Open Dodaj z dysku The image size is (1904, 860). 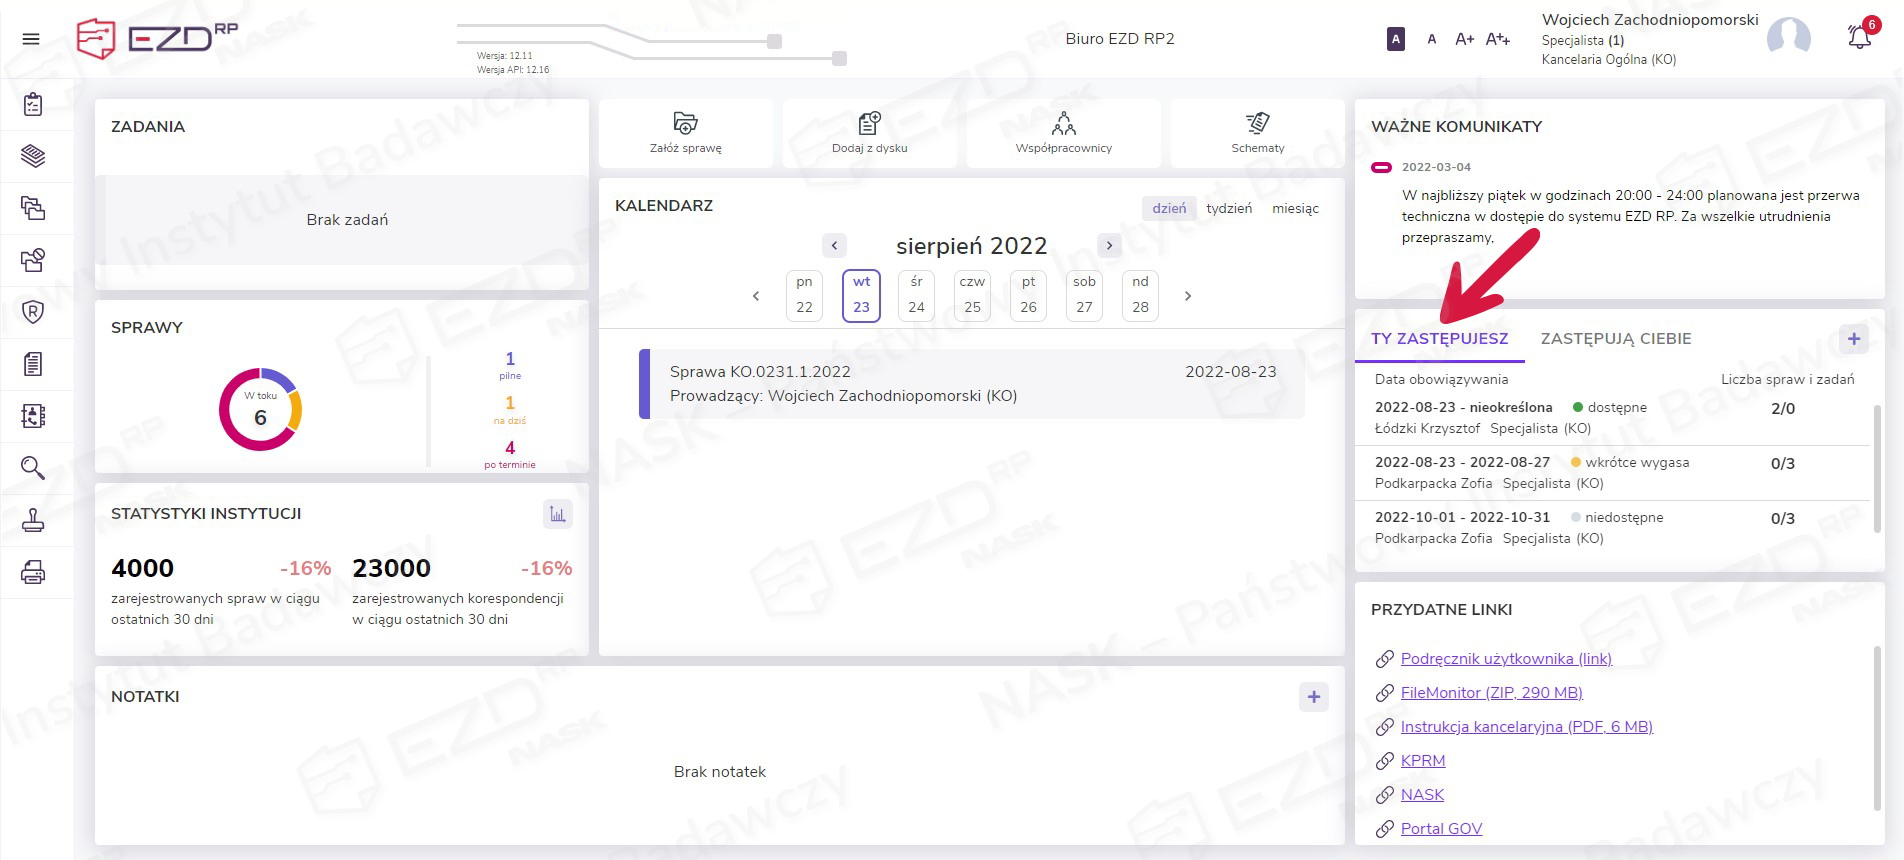click(869, 132)
